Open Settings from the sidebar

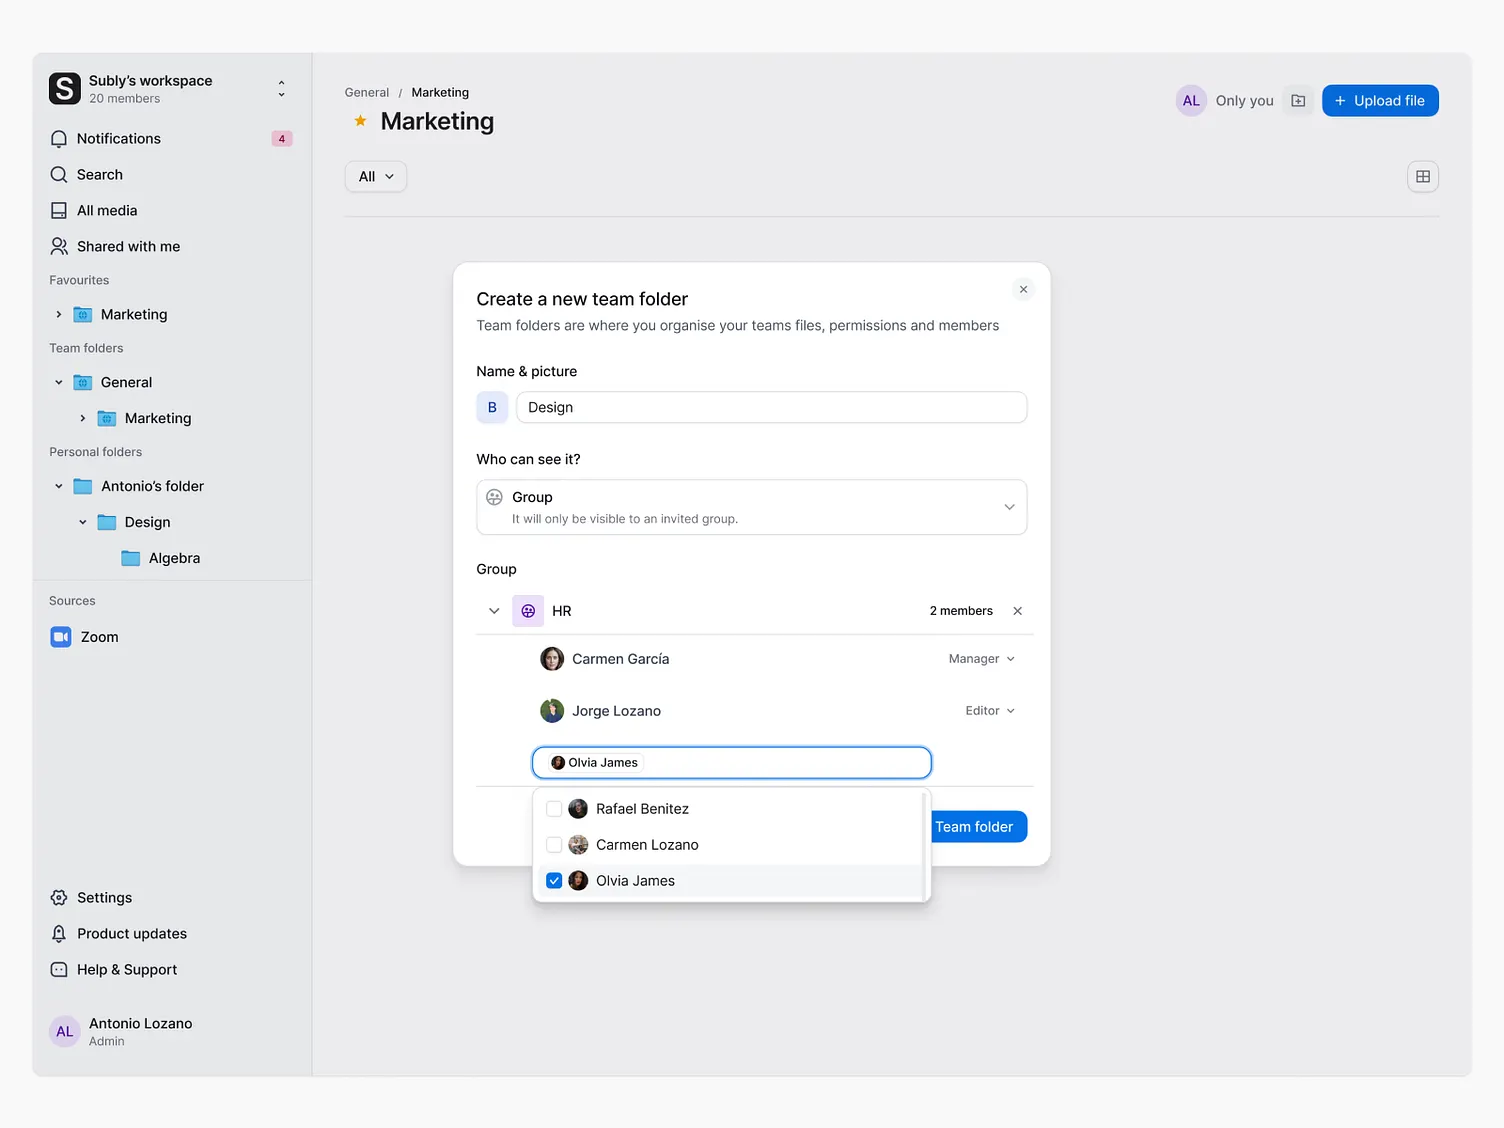point(104,897)
